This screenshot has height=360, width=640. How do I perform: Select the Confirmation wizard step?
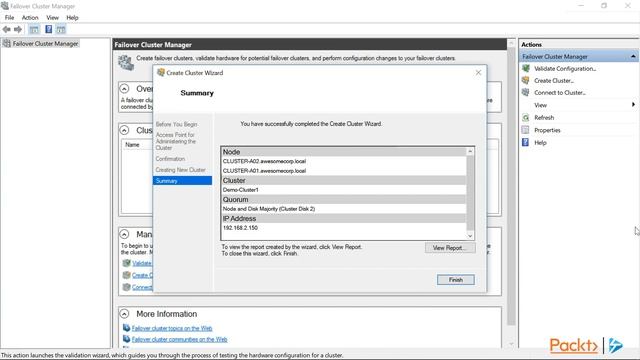click(x=170, y=159)
